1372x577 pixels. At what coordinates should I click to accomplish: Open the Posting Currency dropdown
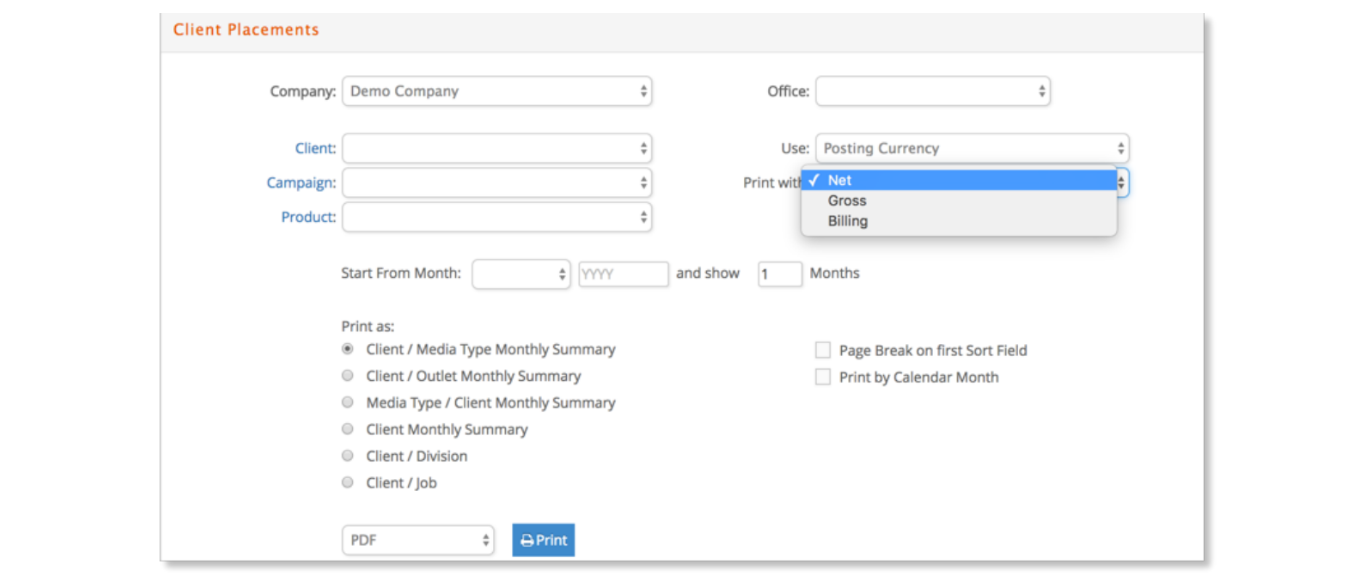click(x=971, y=149)
